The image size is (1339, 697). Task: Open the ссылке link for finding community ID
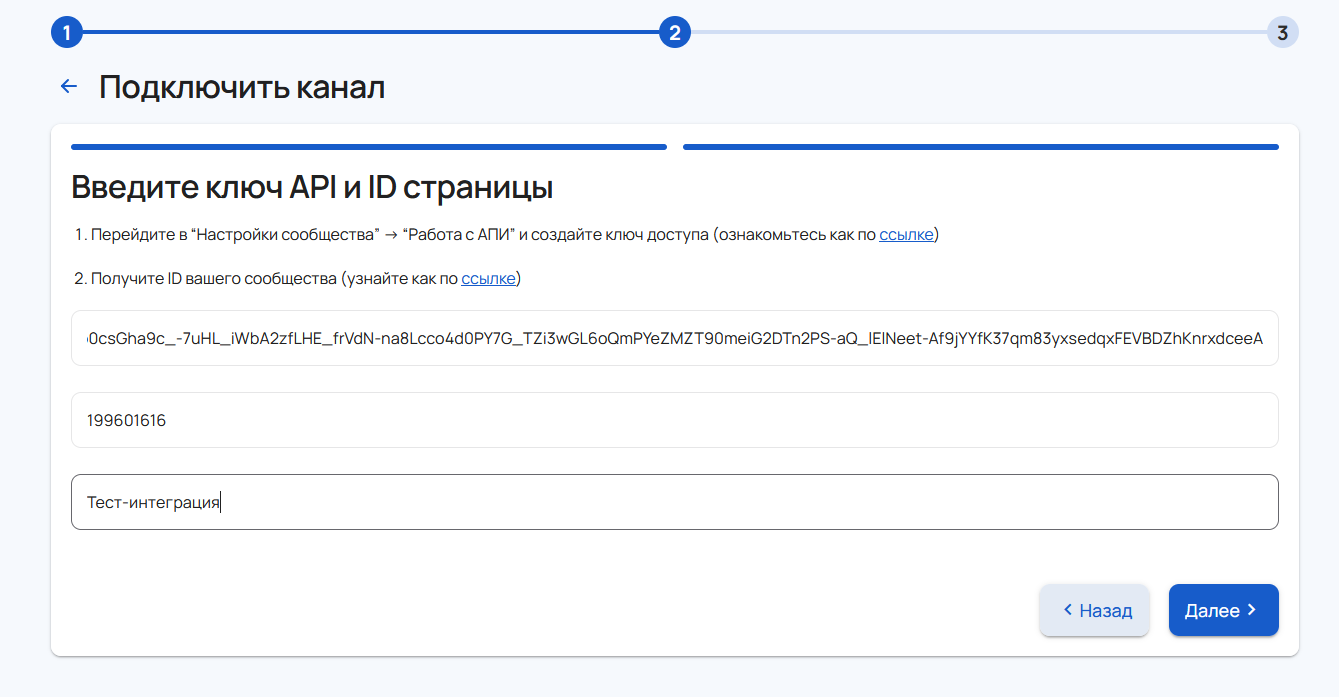[x=488, y=279]
